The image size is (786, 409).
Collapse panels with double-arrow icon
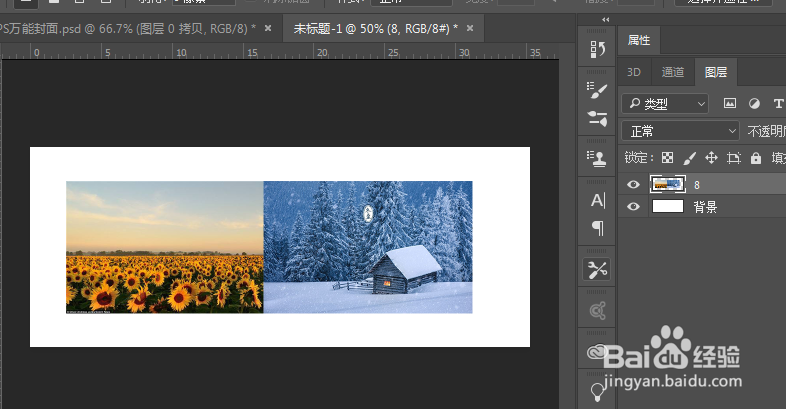pyautogui.click(x=606, y=20)
